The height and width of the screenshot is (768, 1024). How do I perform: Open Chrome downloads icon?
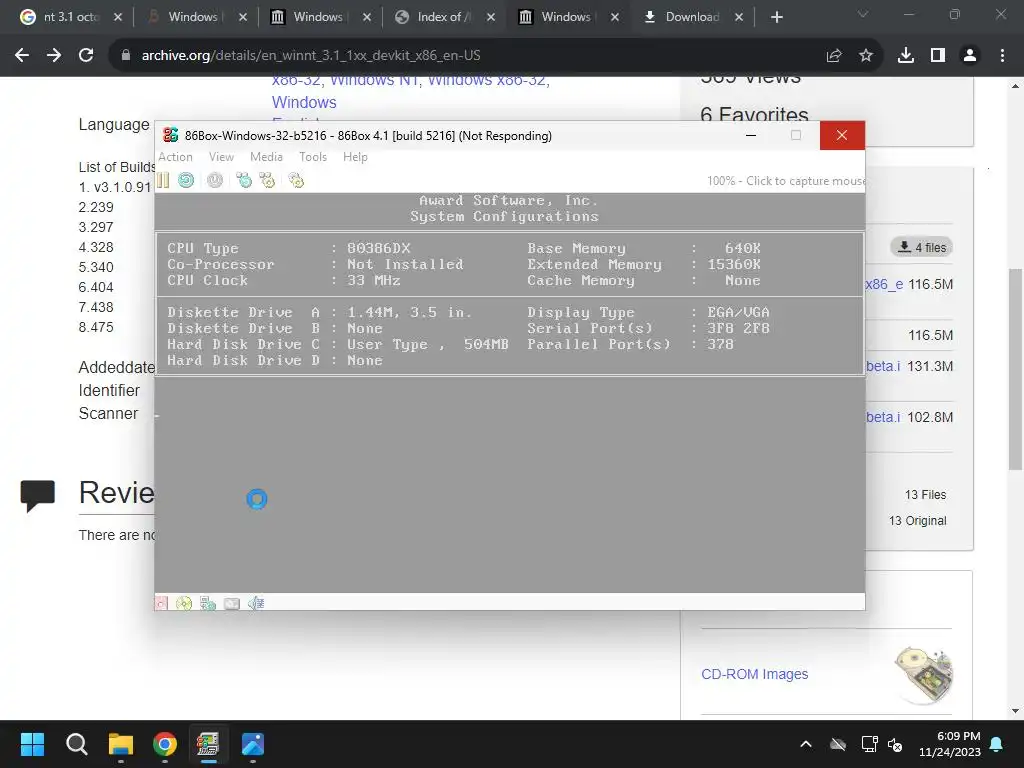click(x=906, y=56)
